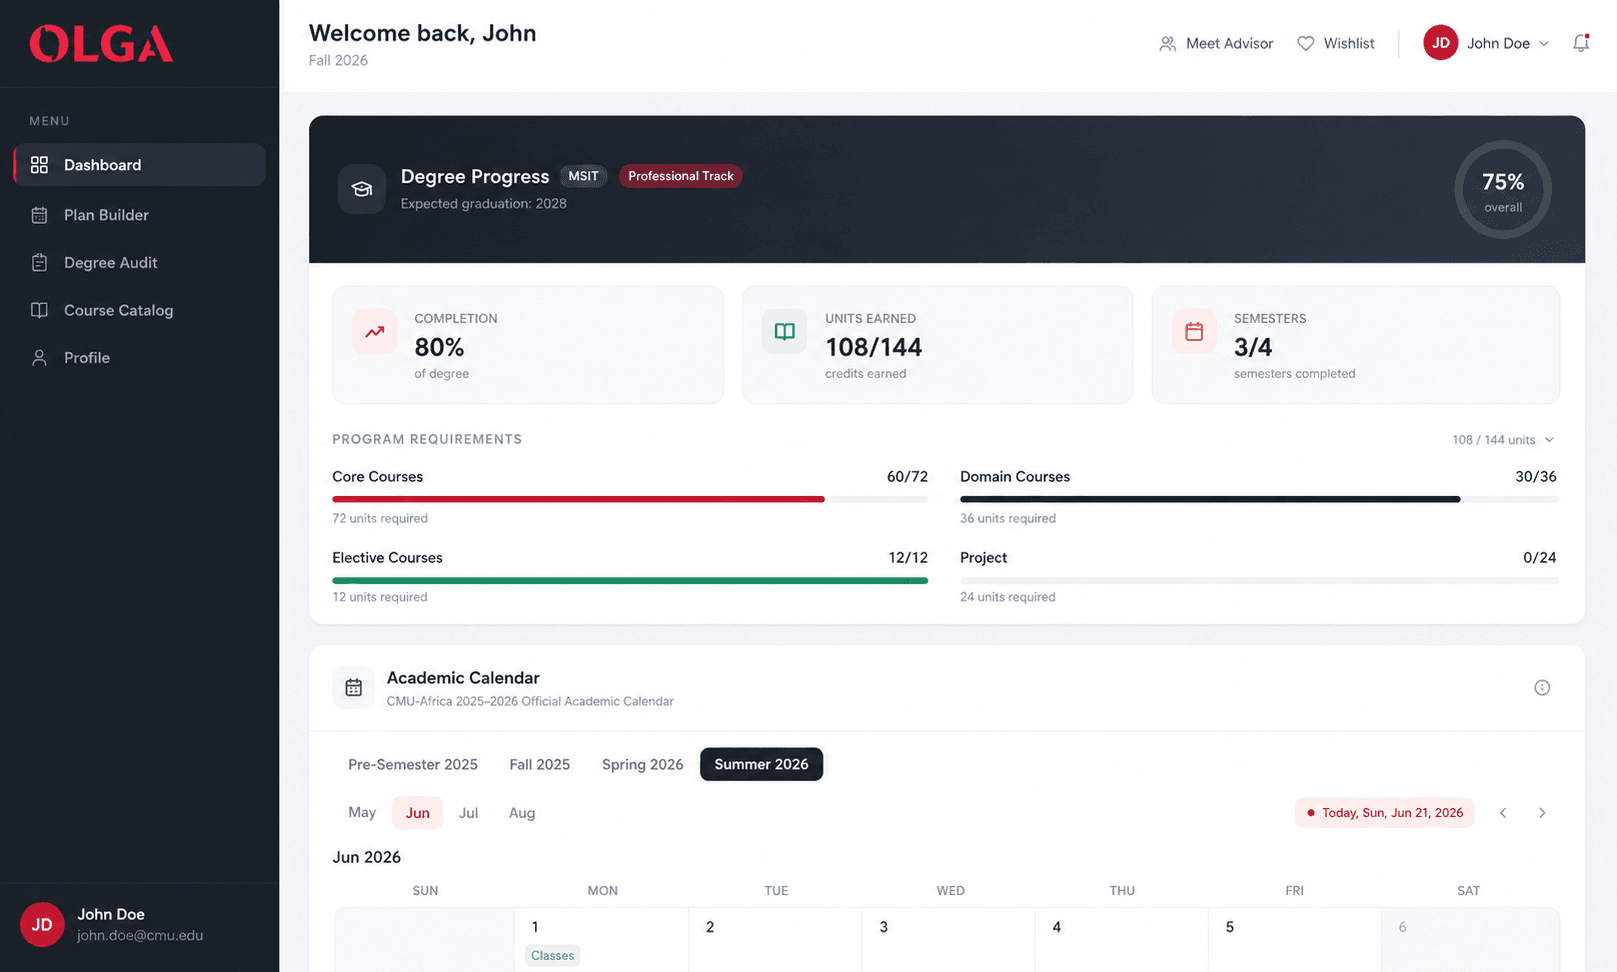
Task: Select the Jun month tab
Action: tap(418, 813)
